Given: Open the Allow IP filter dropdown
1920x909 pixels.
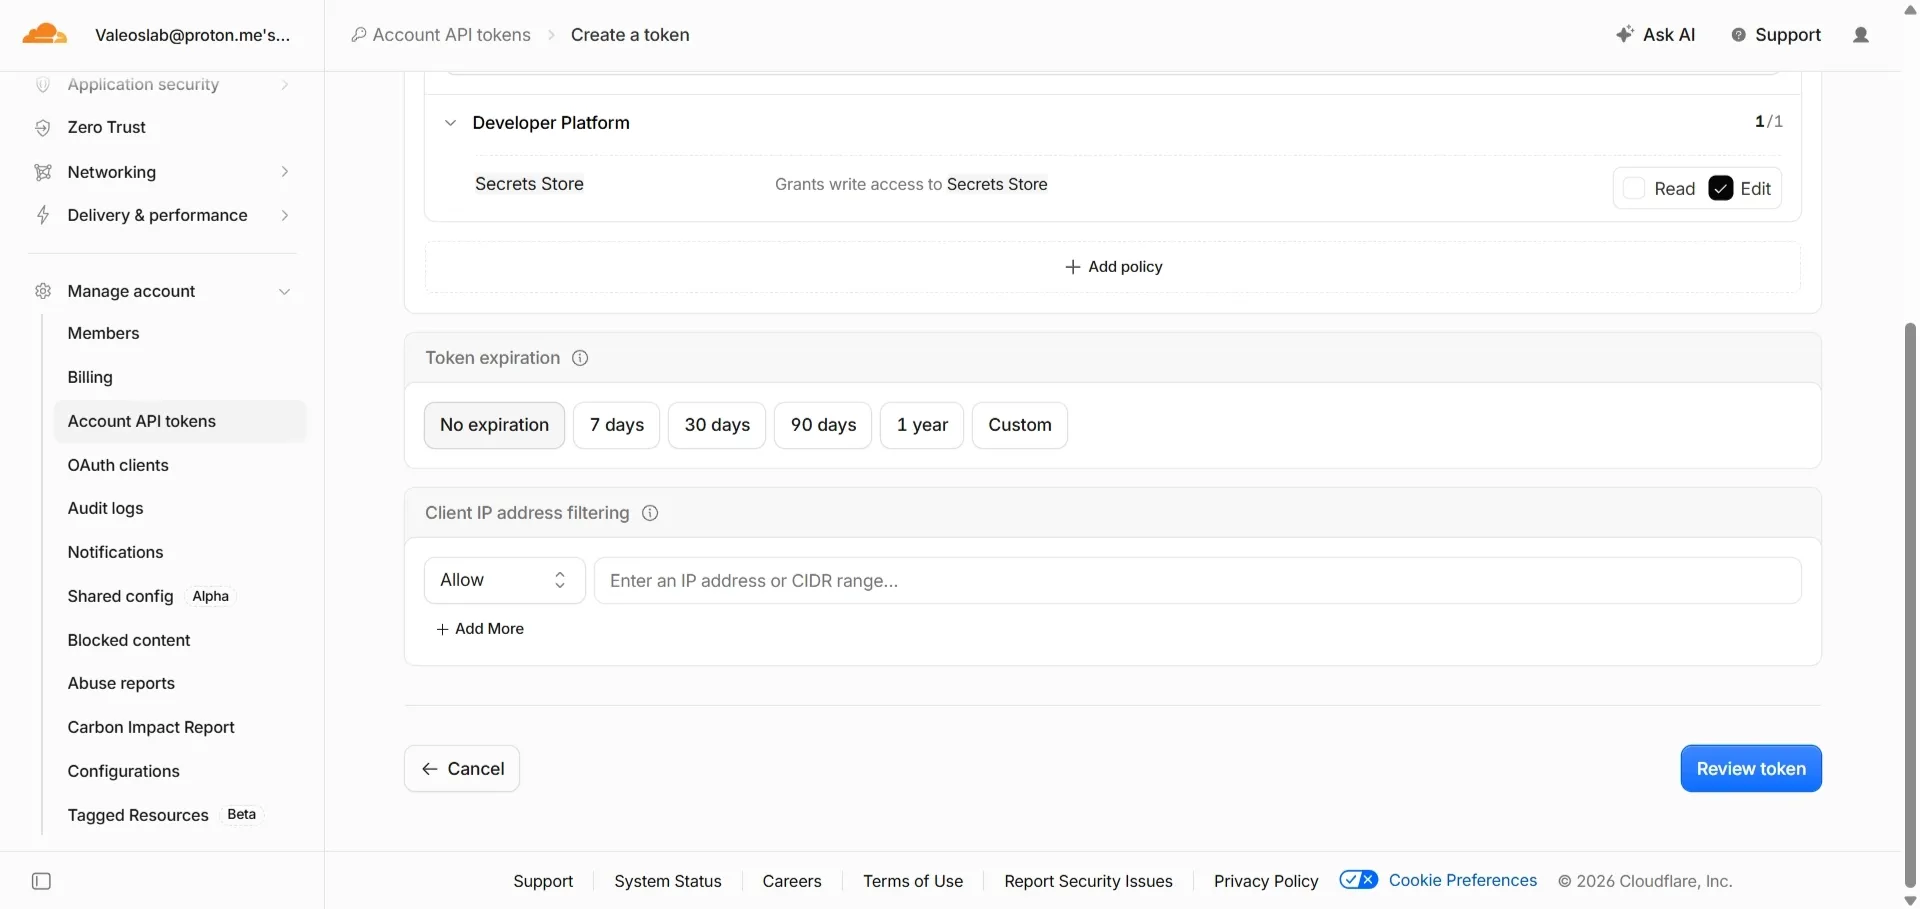Looking at the screenshot, I should (x=505, y=581).
